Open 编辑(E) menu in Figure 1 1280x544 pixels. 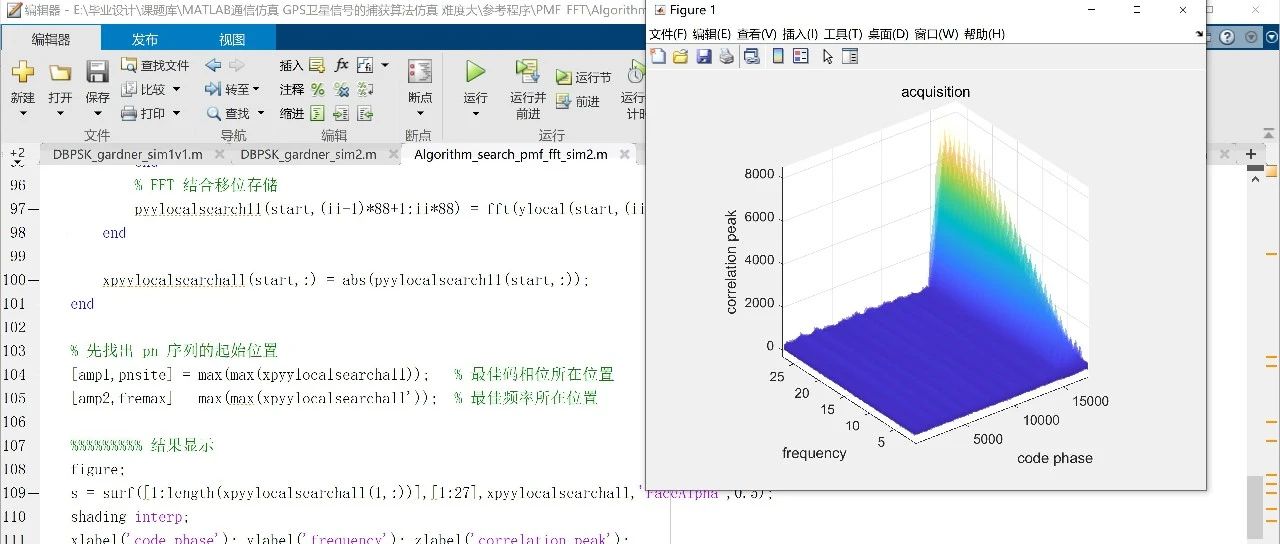pyautogui.click(x=711, y=34)
